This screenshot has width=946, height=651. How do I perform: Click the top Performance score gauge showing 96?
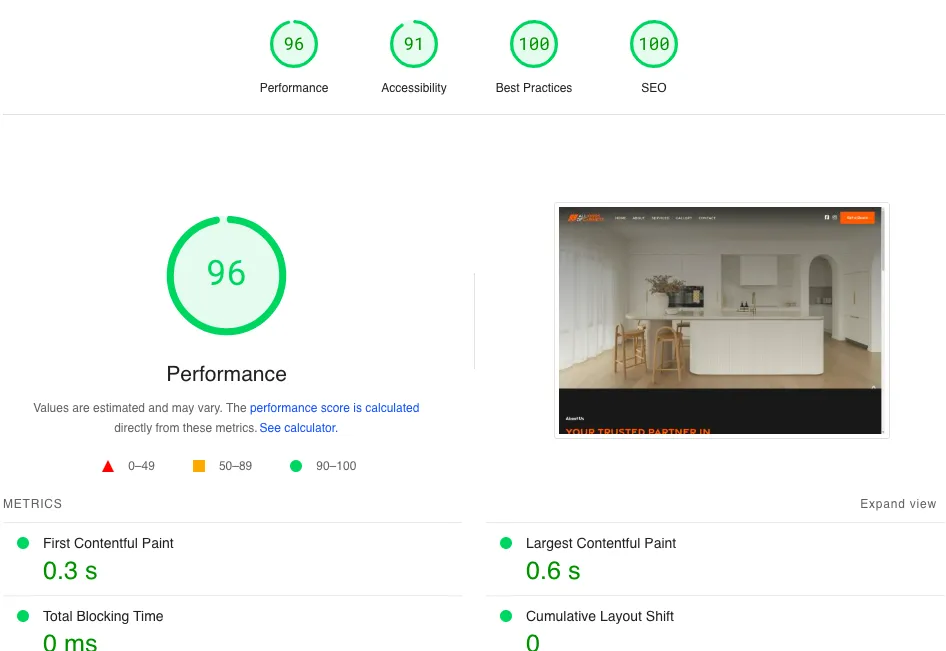(294, 45)
